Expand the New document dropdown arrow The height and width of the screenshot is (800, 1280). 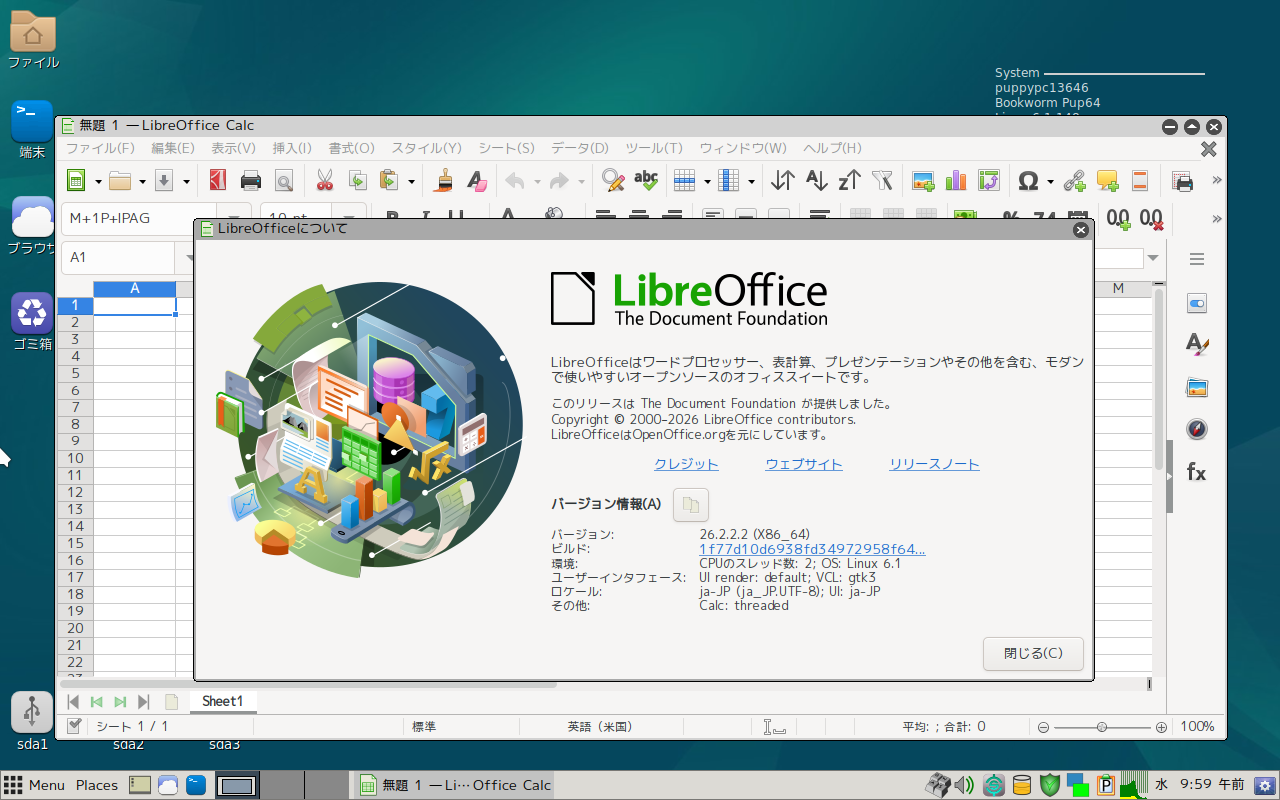pyautogui.click(x=98, y=182)
